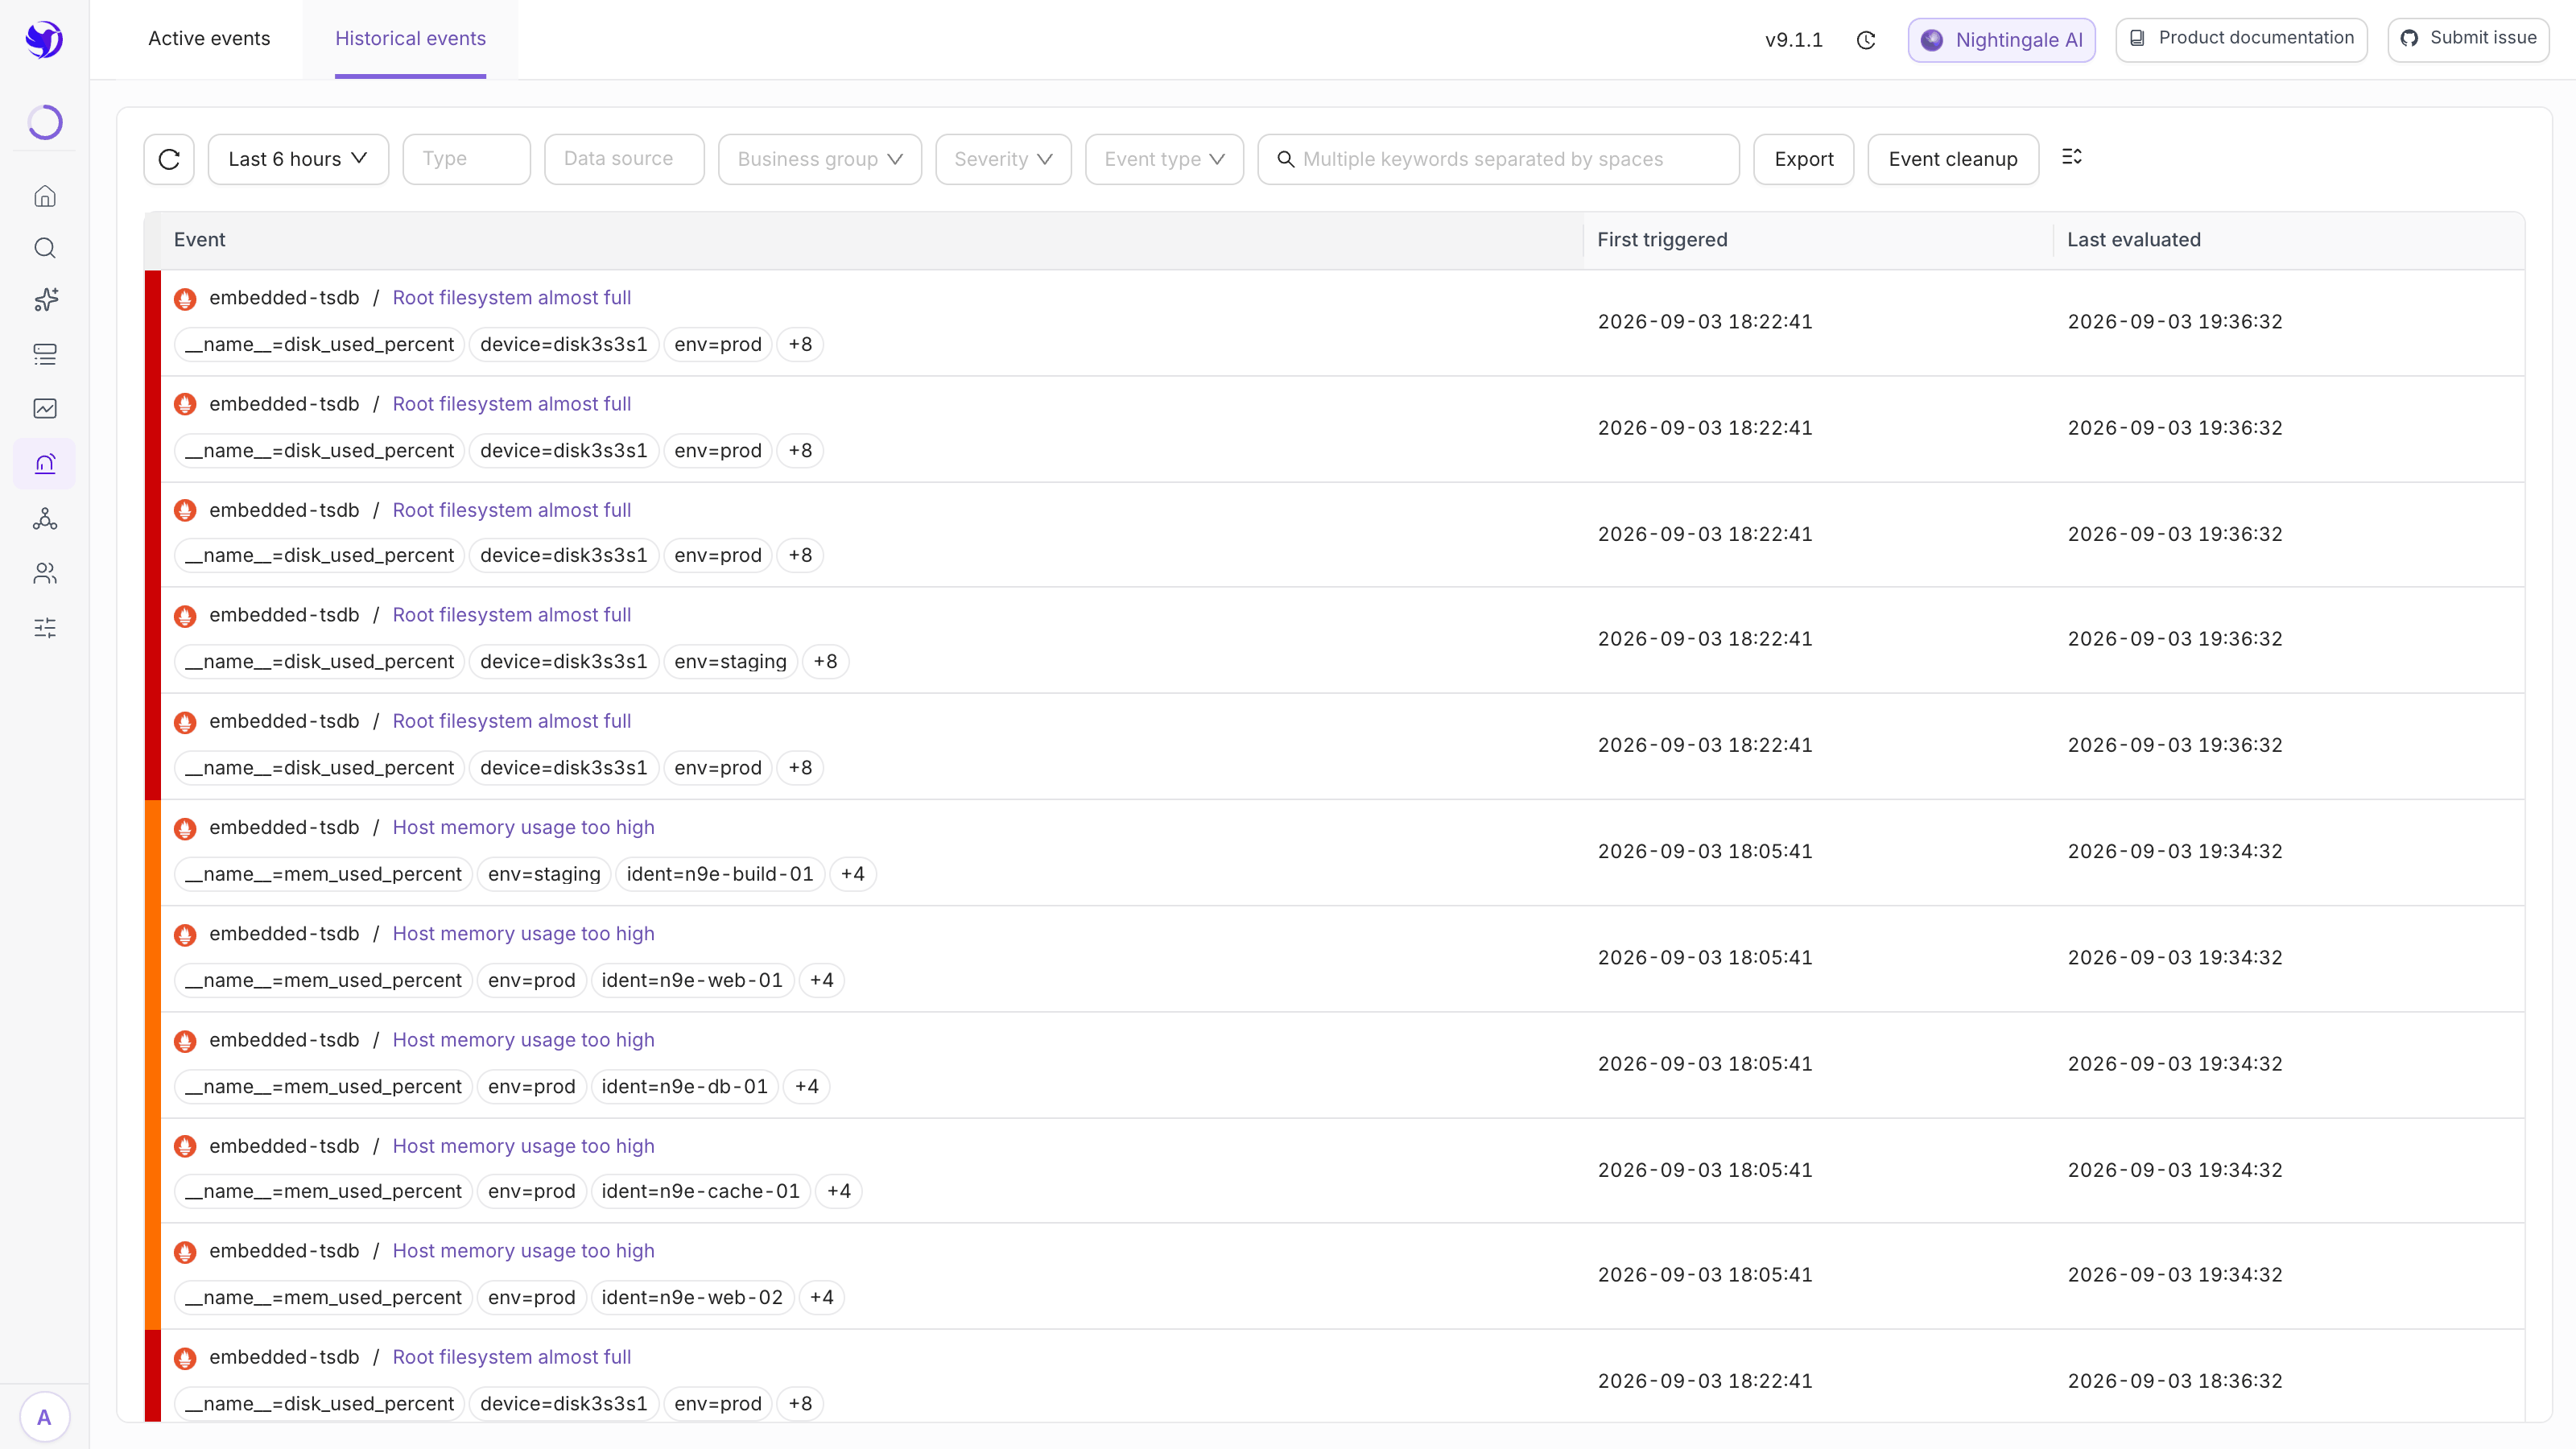The width and height of the screenshot is (2576, 1449).
Task: Select the Historical events tab
Action: [410, 38]
